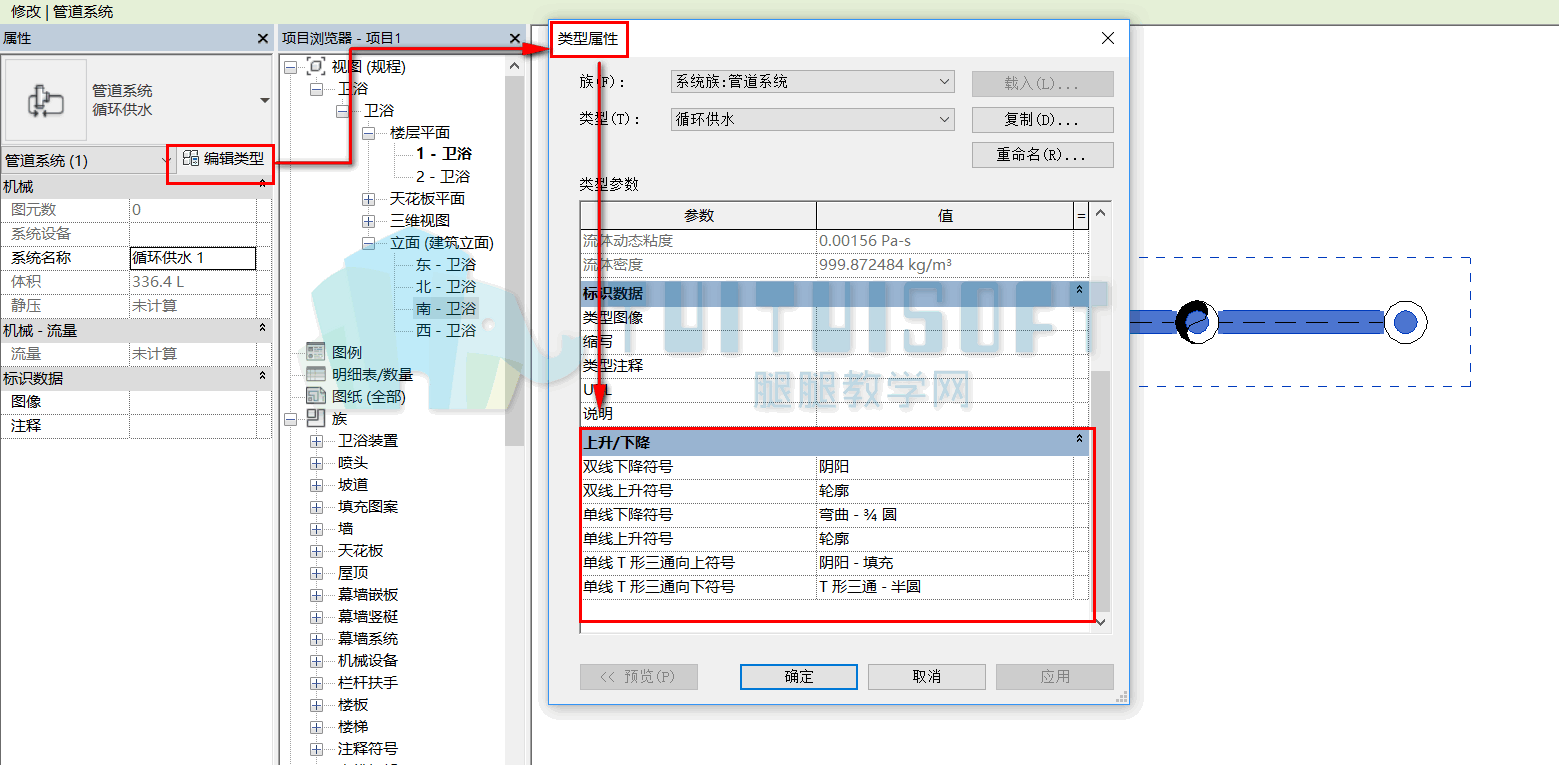The image size is (1559, 765).
Task: Select the 南 - 卫浴 elevation view
Action: click(x=445, y=309)
